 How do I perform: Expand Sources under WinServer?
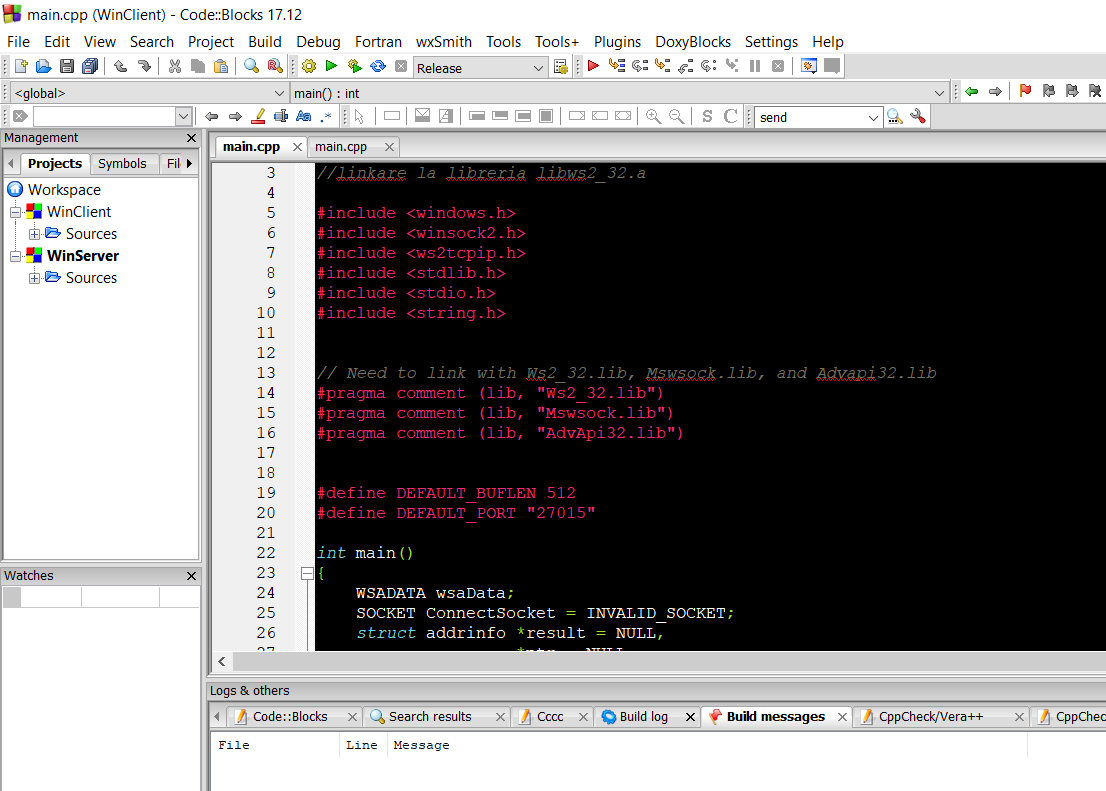[x=34, y=278]
